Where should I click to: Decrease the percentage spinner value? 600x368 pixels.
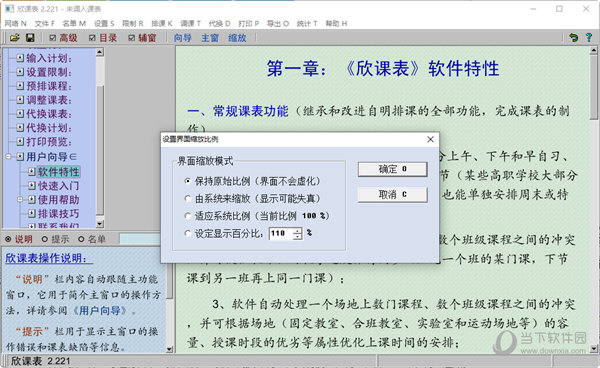(297, 236)
